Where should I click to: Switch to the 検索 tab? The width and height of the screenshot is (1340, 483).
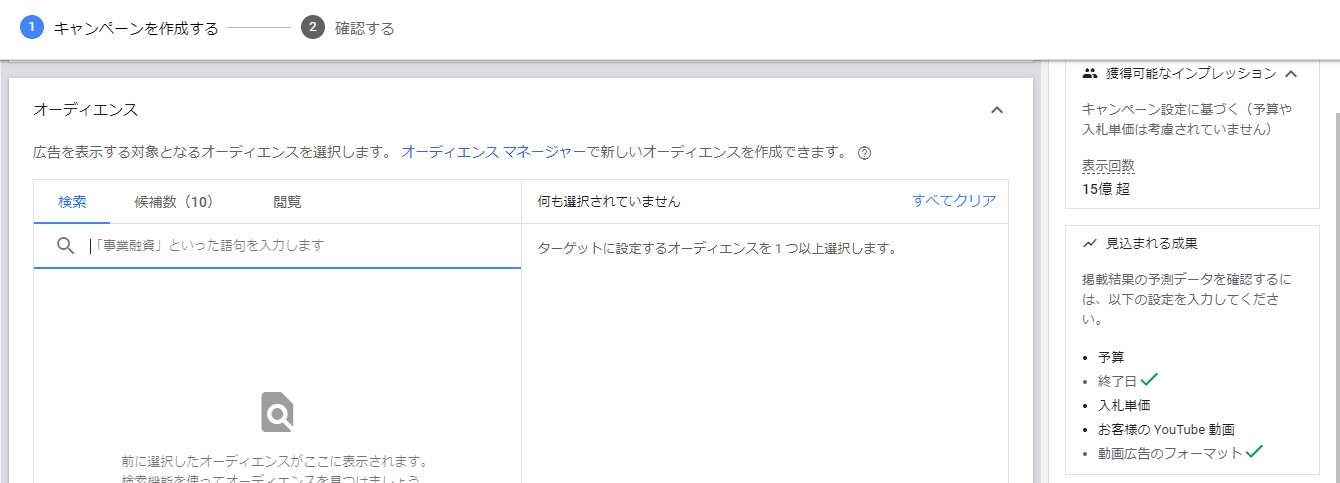click(72, 202)
